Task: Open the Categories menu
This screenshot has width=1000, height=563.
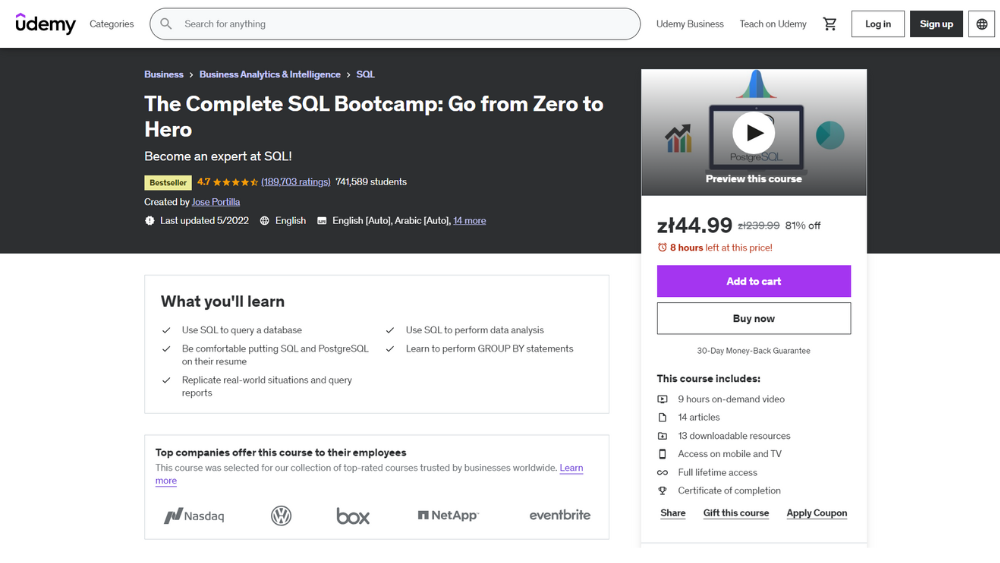Action: coord(112,24)
